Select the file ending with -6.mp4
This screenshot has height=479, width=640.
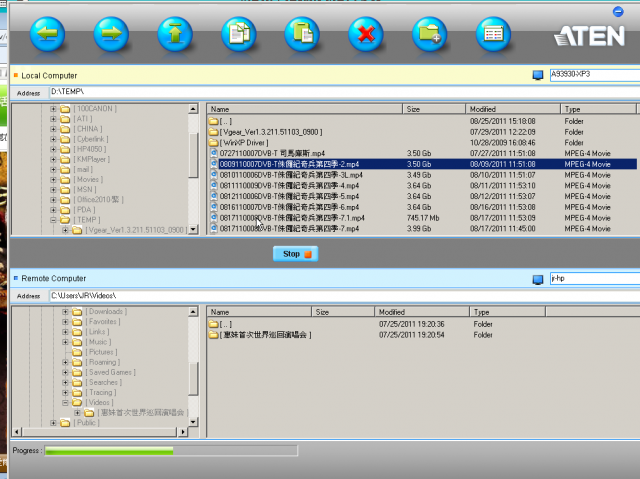click(x=422, y=207)
